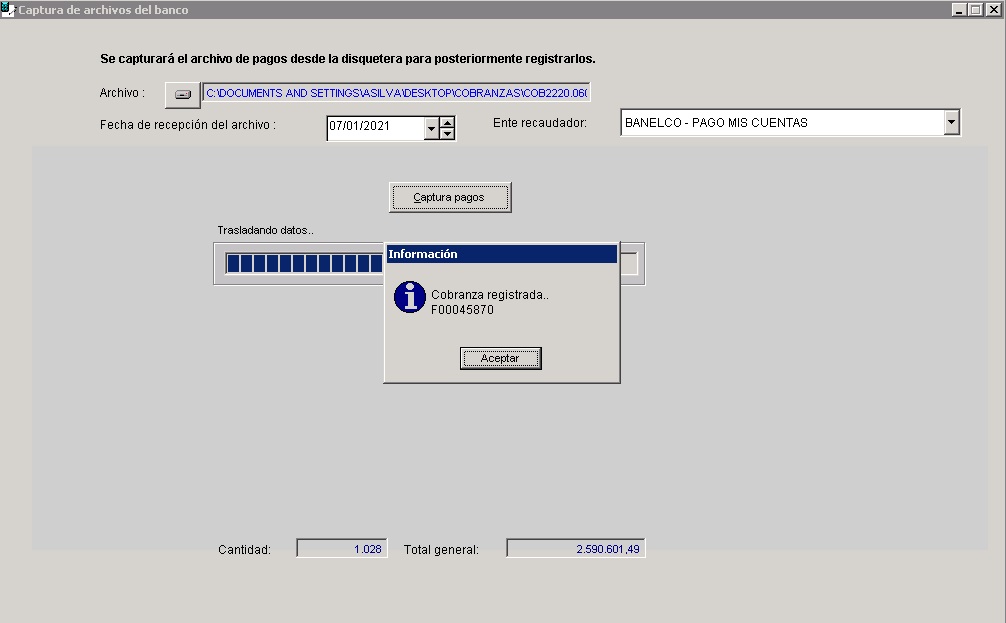Select the BANELCO - PAGO MIS CUENTAS combo box

pos(780,121)
